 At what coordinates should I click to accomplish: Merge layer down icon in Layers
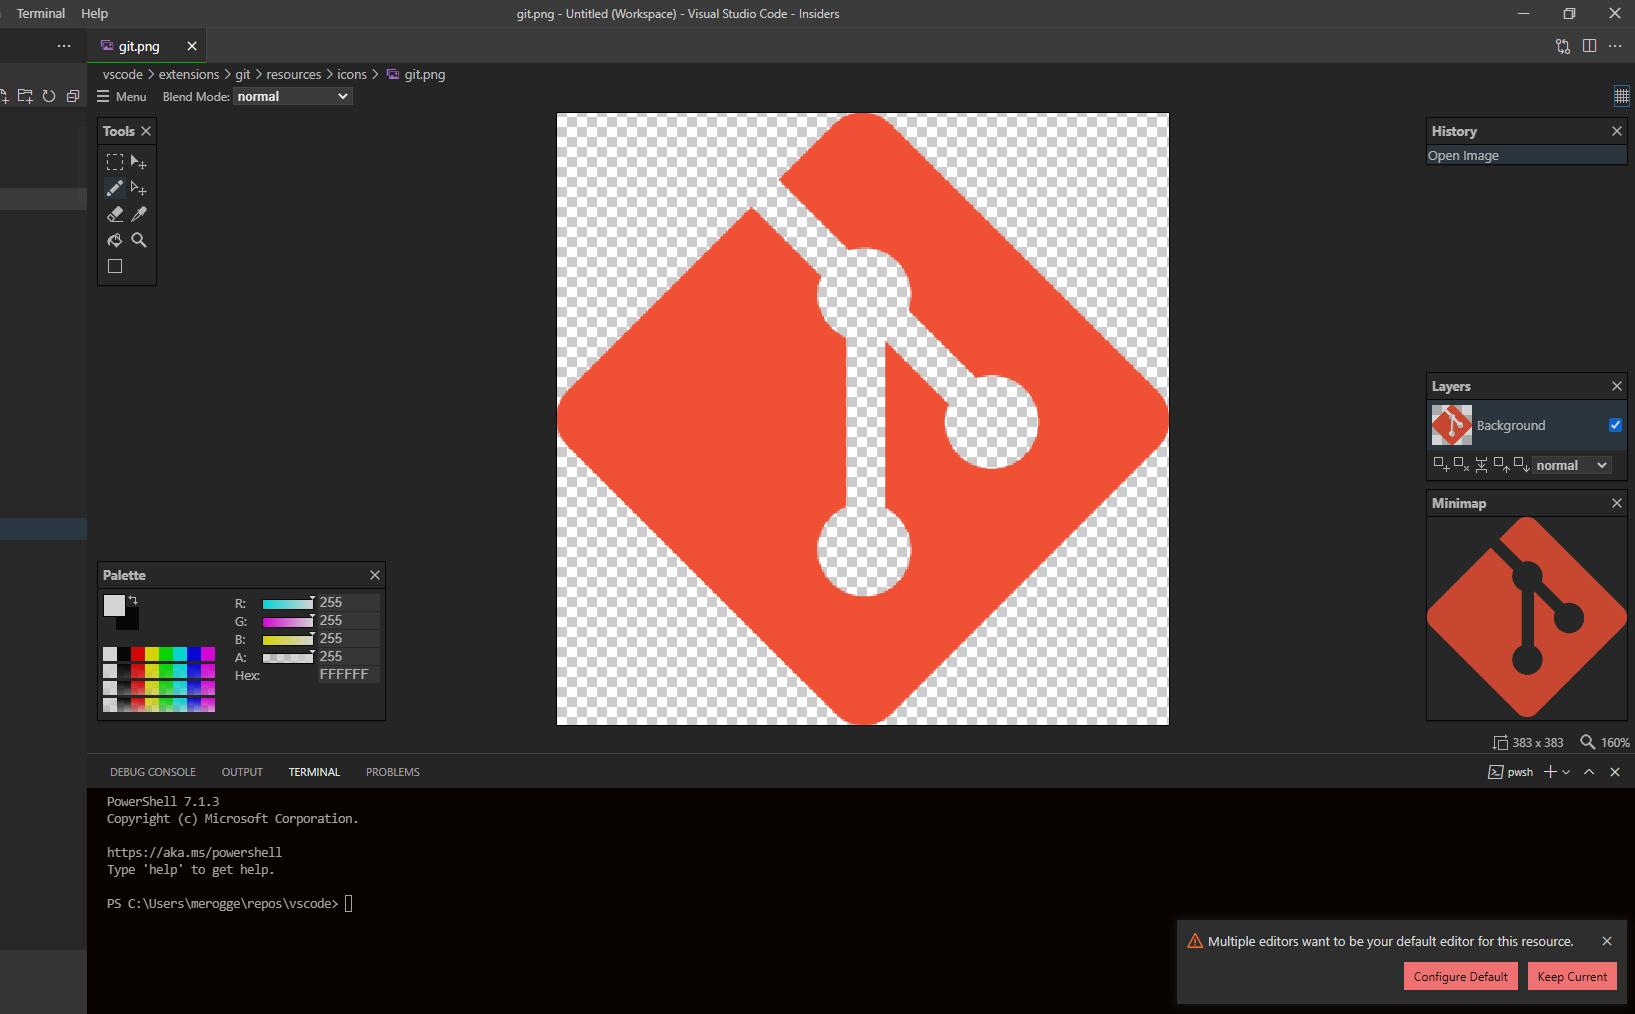click(x=1481, y=464)
